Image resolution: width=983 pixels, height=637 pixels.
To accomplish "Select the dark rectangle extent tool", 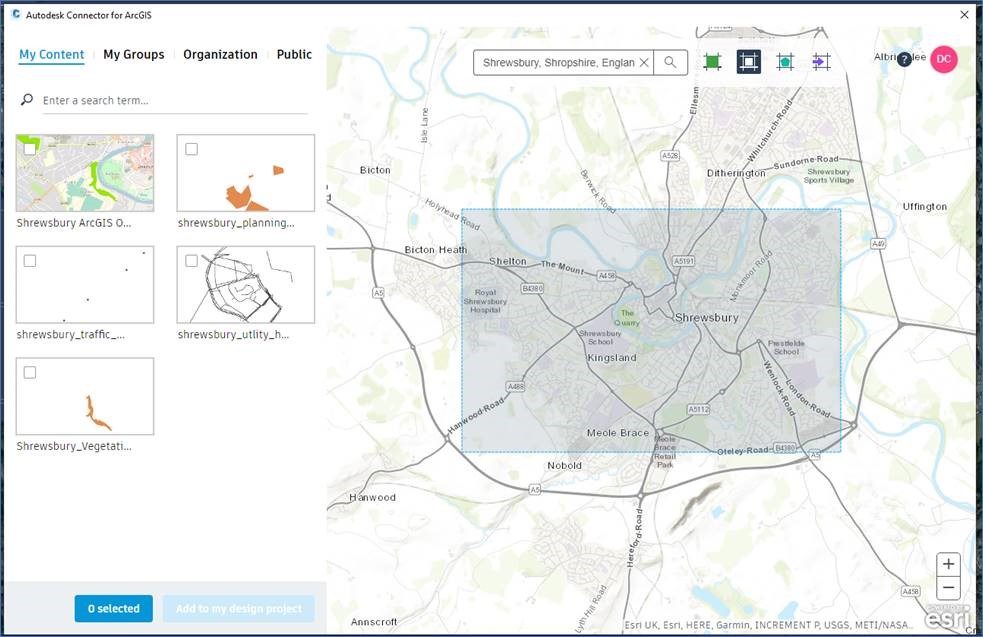I will pyautogui.click(x=749, y=61).
